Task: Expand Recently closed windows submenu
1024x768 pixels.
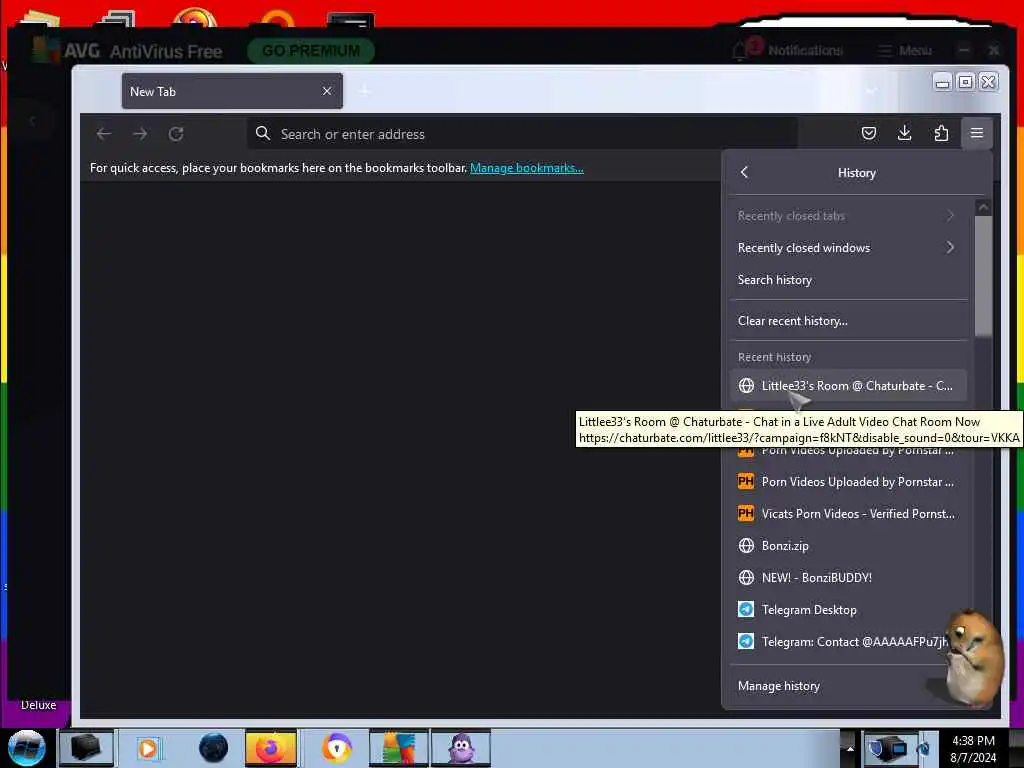Action: [x=848, y=248]
